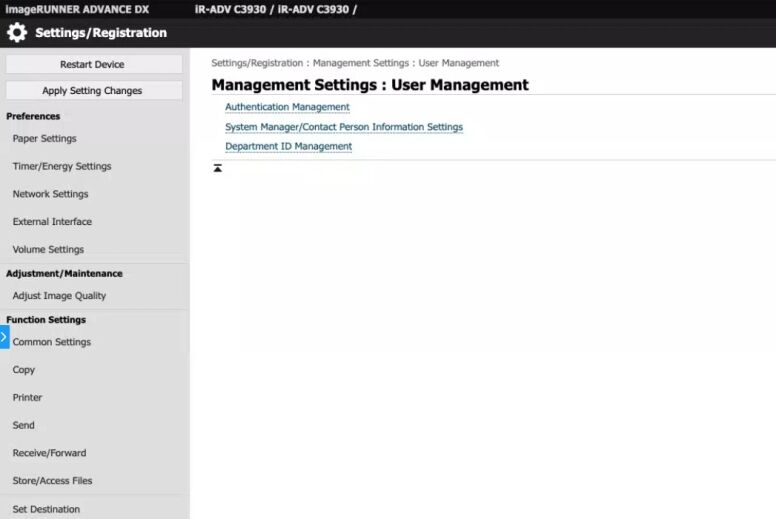Open Timer/Energy Settings from the sidebar

61,167
